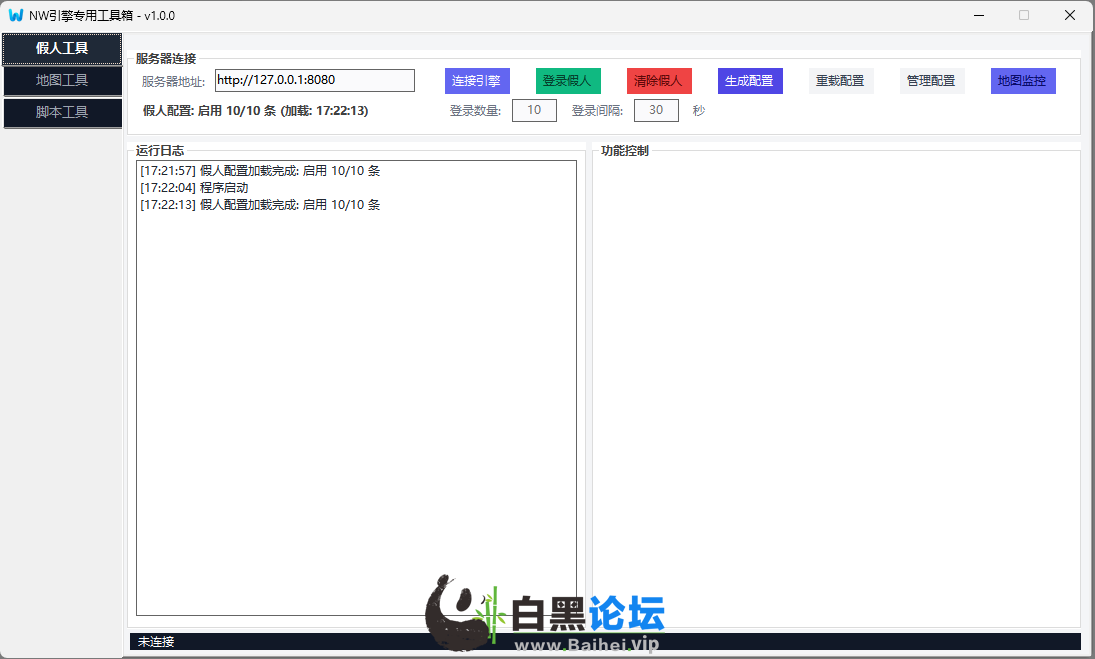The image size is (1095, 659).
Task: Click the 重载配置 button
Action: coord(841,81)
